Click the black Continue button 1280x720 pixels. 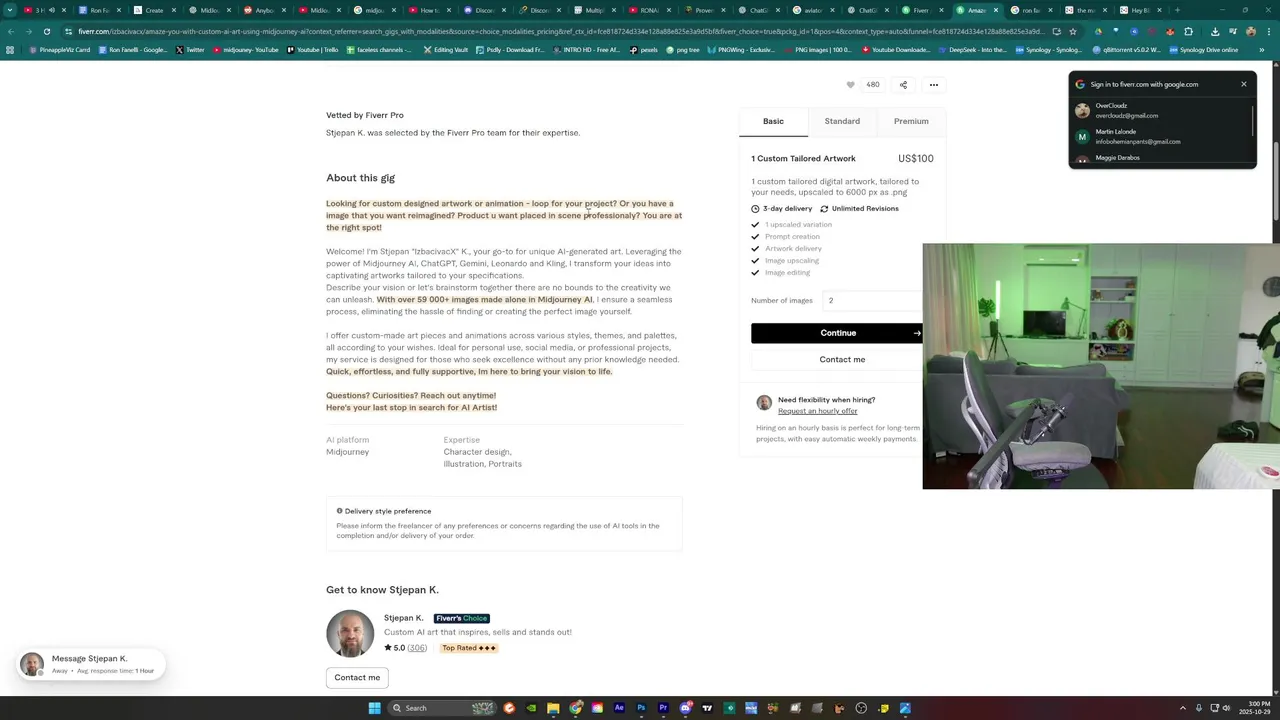point(837,333)
